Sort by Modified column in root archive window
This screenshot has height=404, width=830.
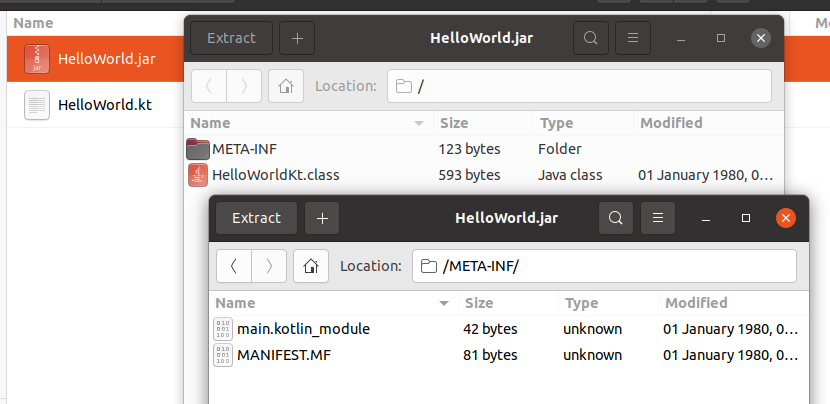[708, 123]
